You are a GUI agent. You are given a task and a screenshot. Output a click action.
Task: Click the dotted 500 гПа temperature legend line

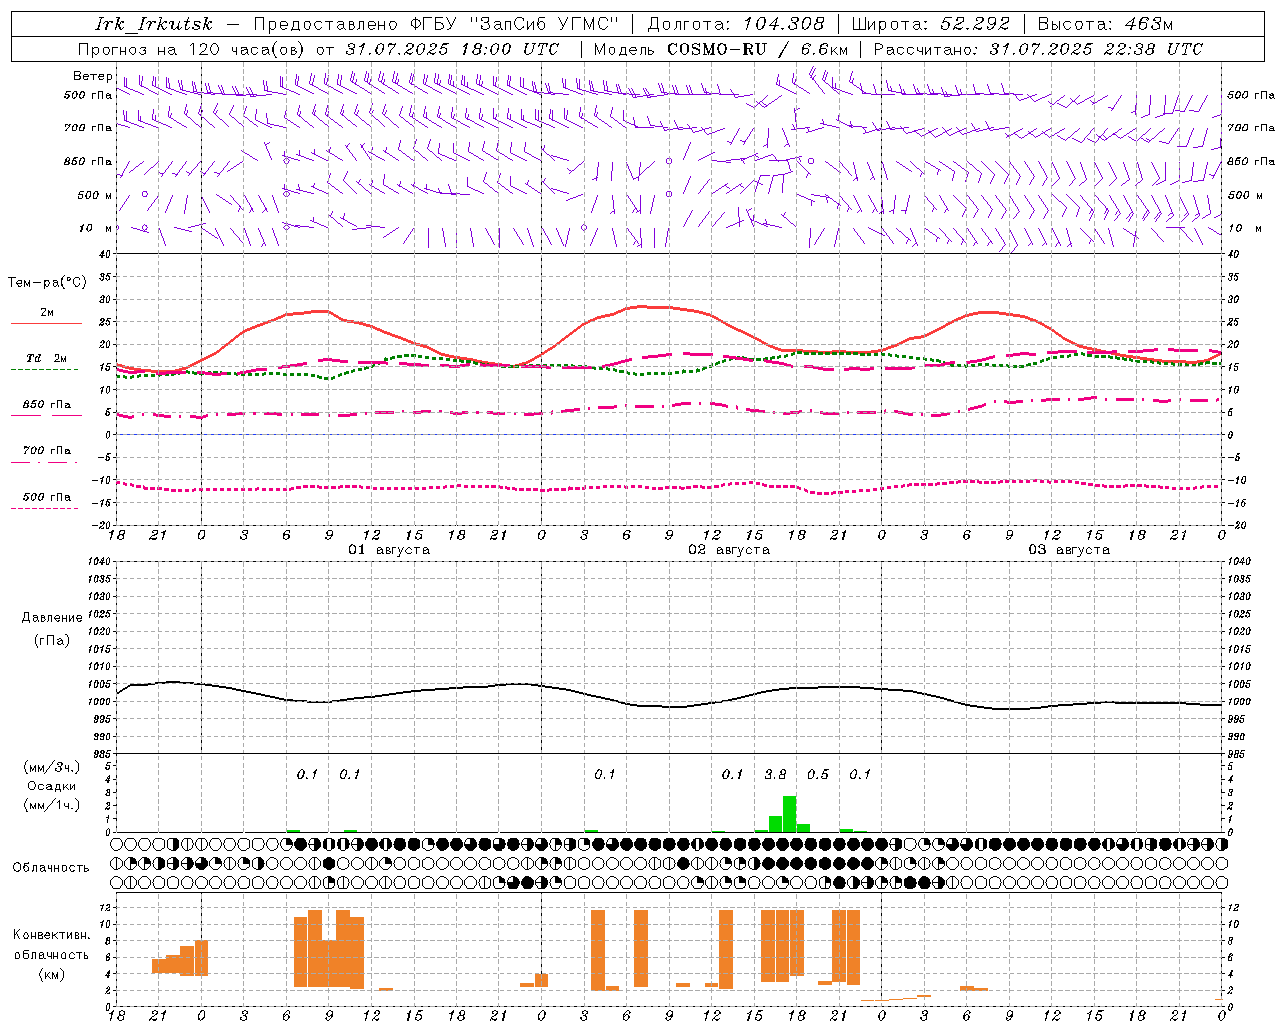(44, 508)
